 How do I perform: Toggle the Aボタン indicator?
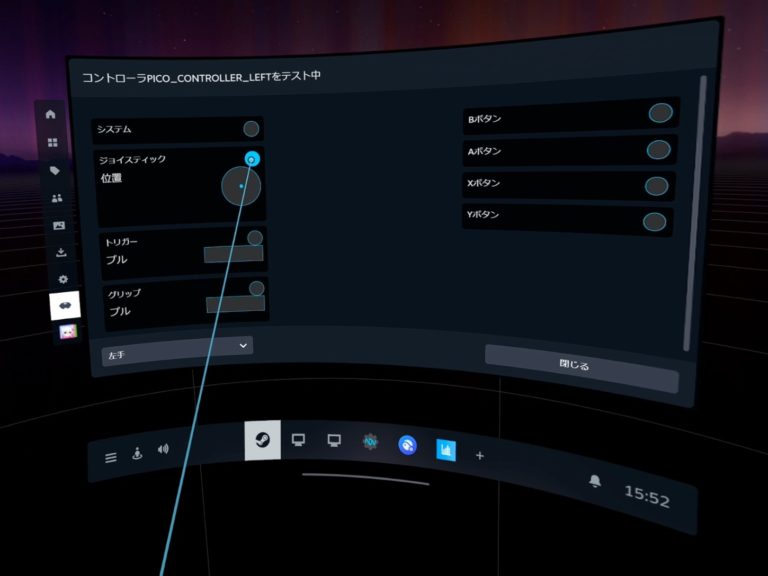(658, 150)
